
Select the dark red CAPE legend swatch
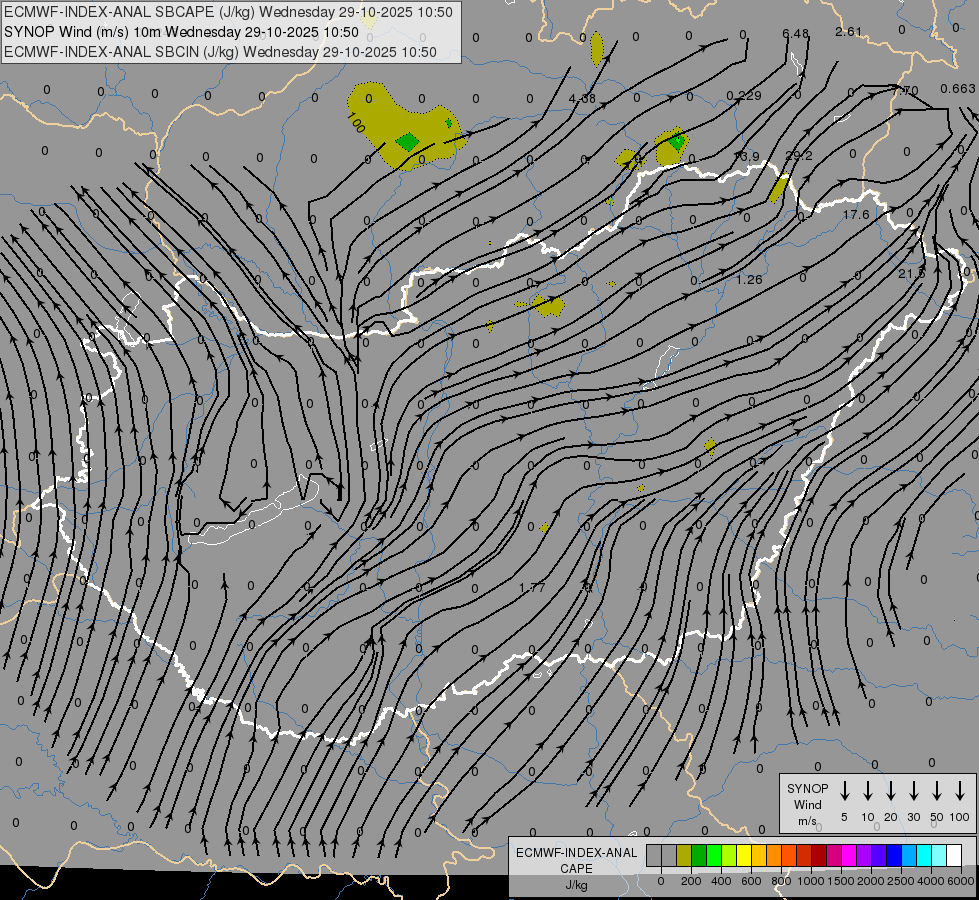point(819,856)
